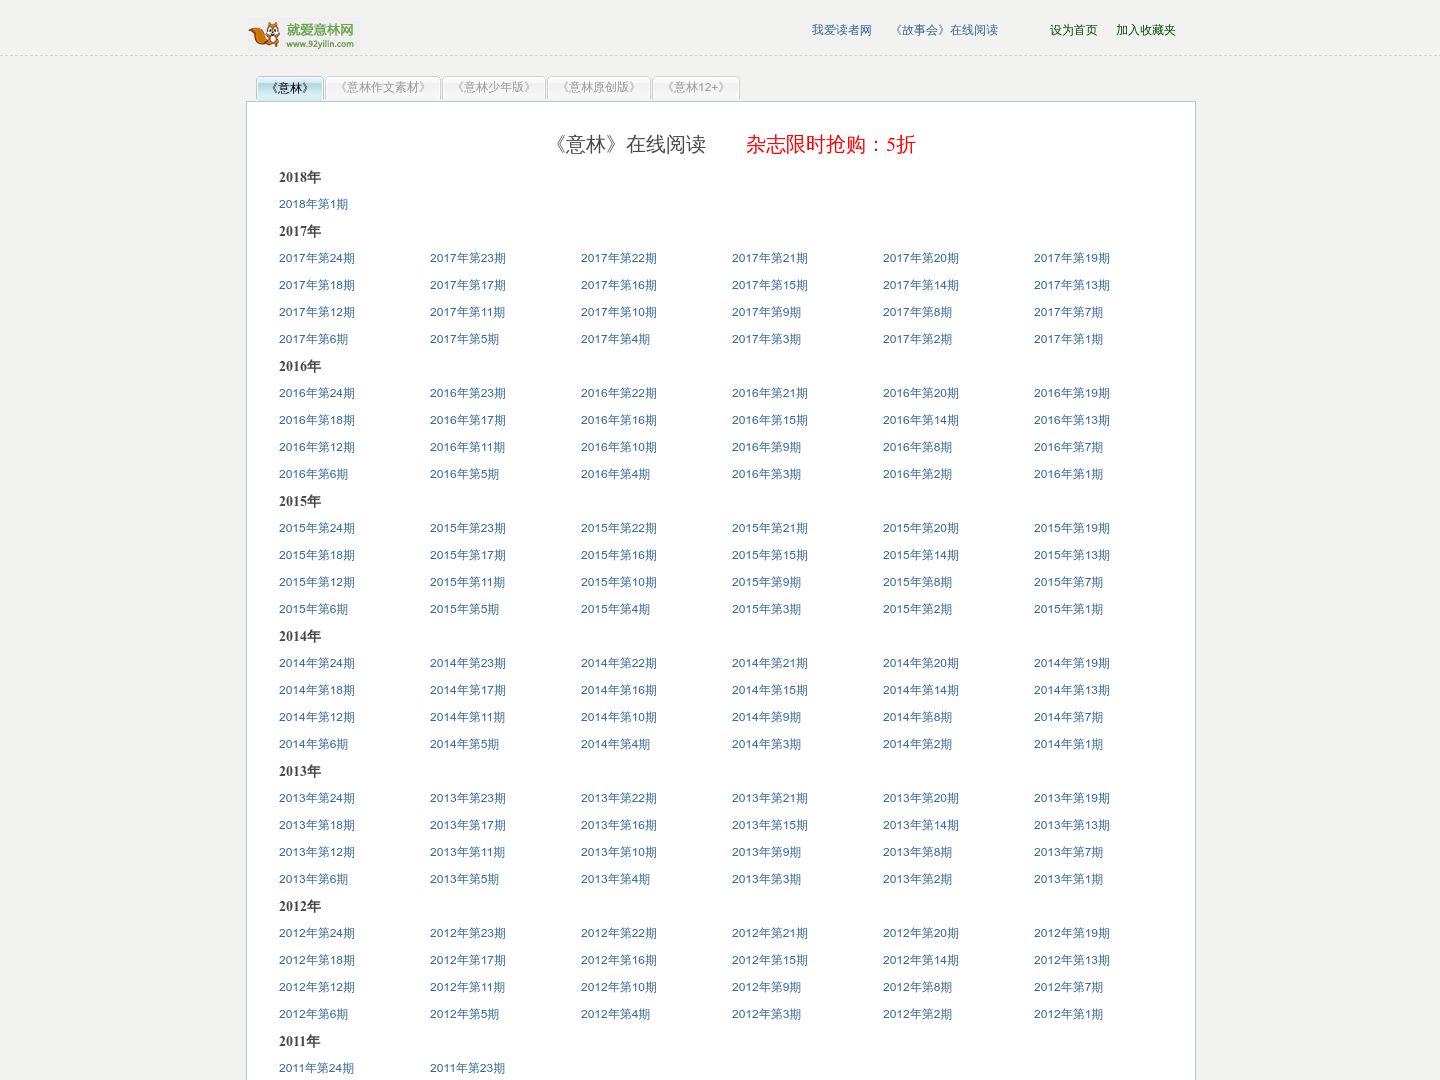1440x1080 pixels.
Task: Open issue 2013年第20期
Action: click(x=920, y=798)
